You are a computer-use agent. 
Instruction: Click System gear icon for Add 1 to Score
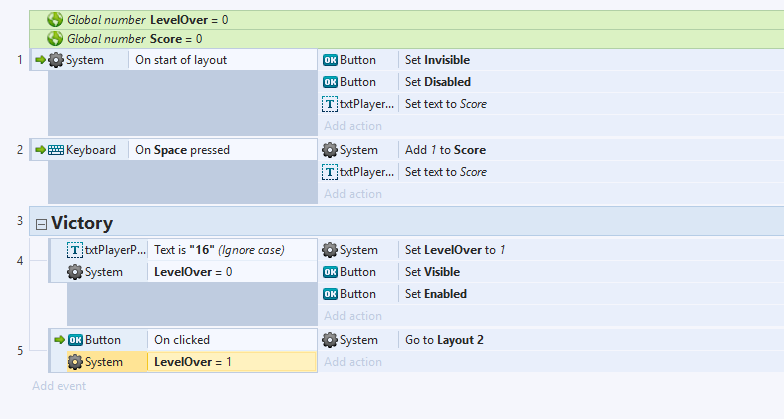click(x=330, y=150)
